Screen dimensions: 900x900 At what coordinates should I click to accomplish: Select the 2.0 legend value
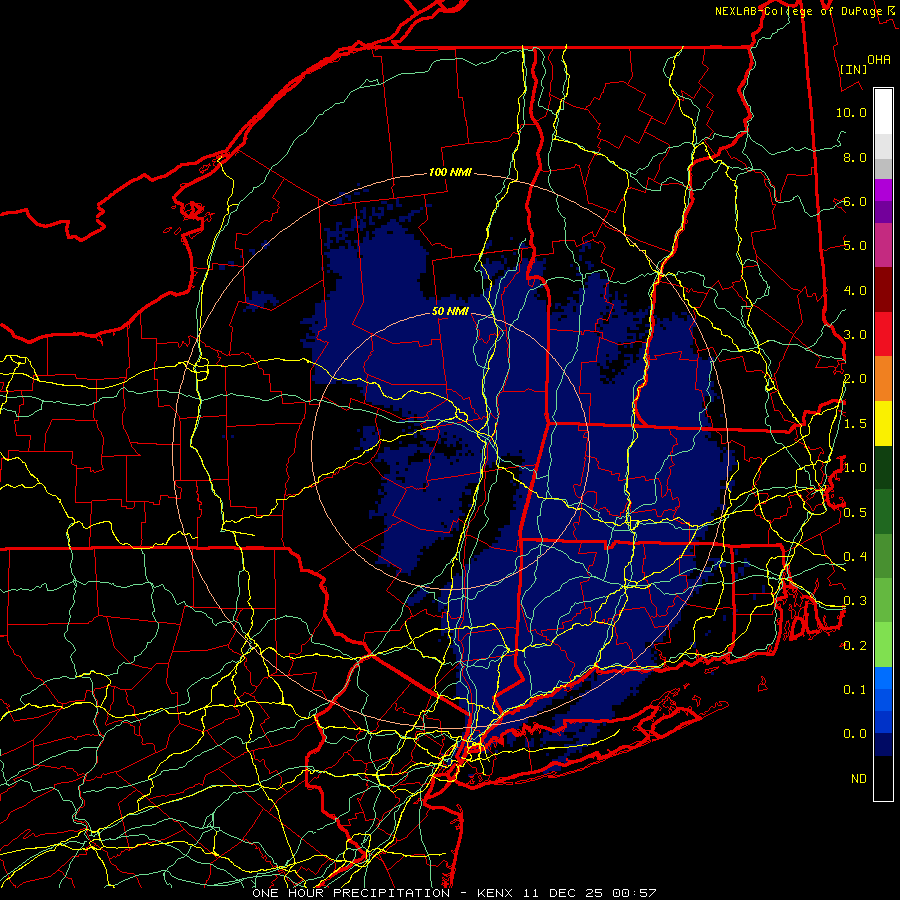[855, 379]
